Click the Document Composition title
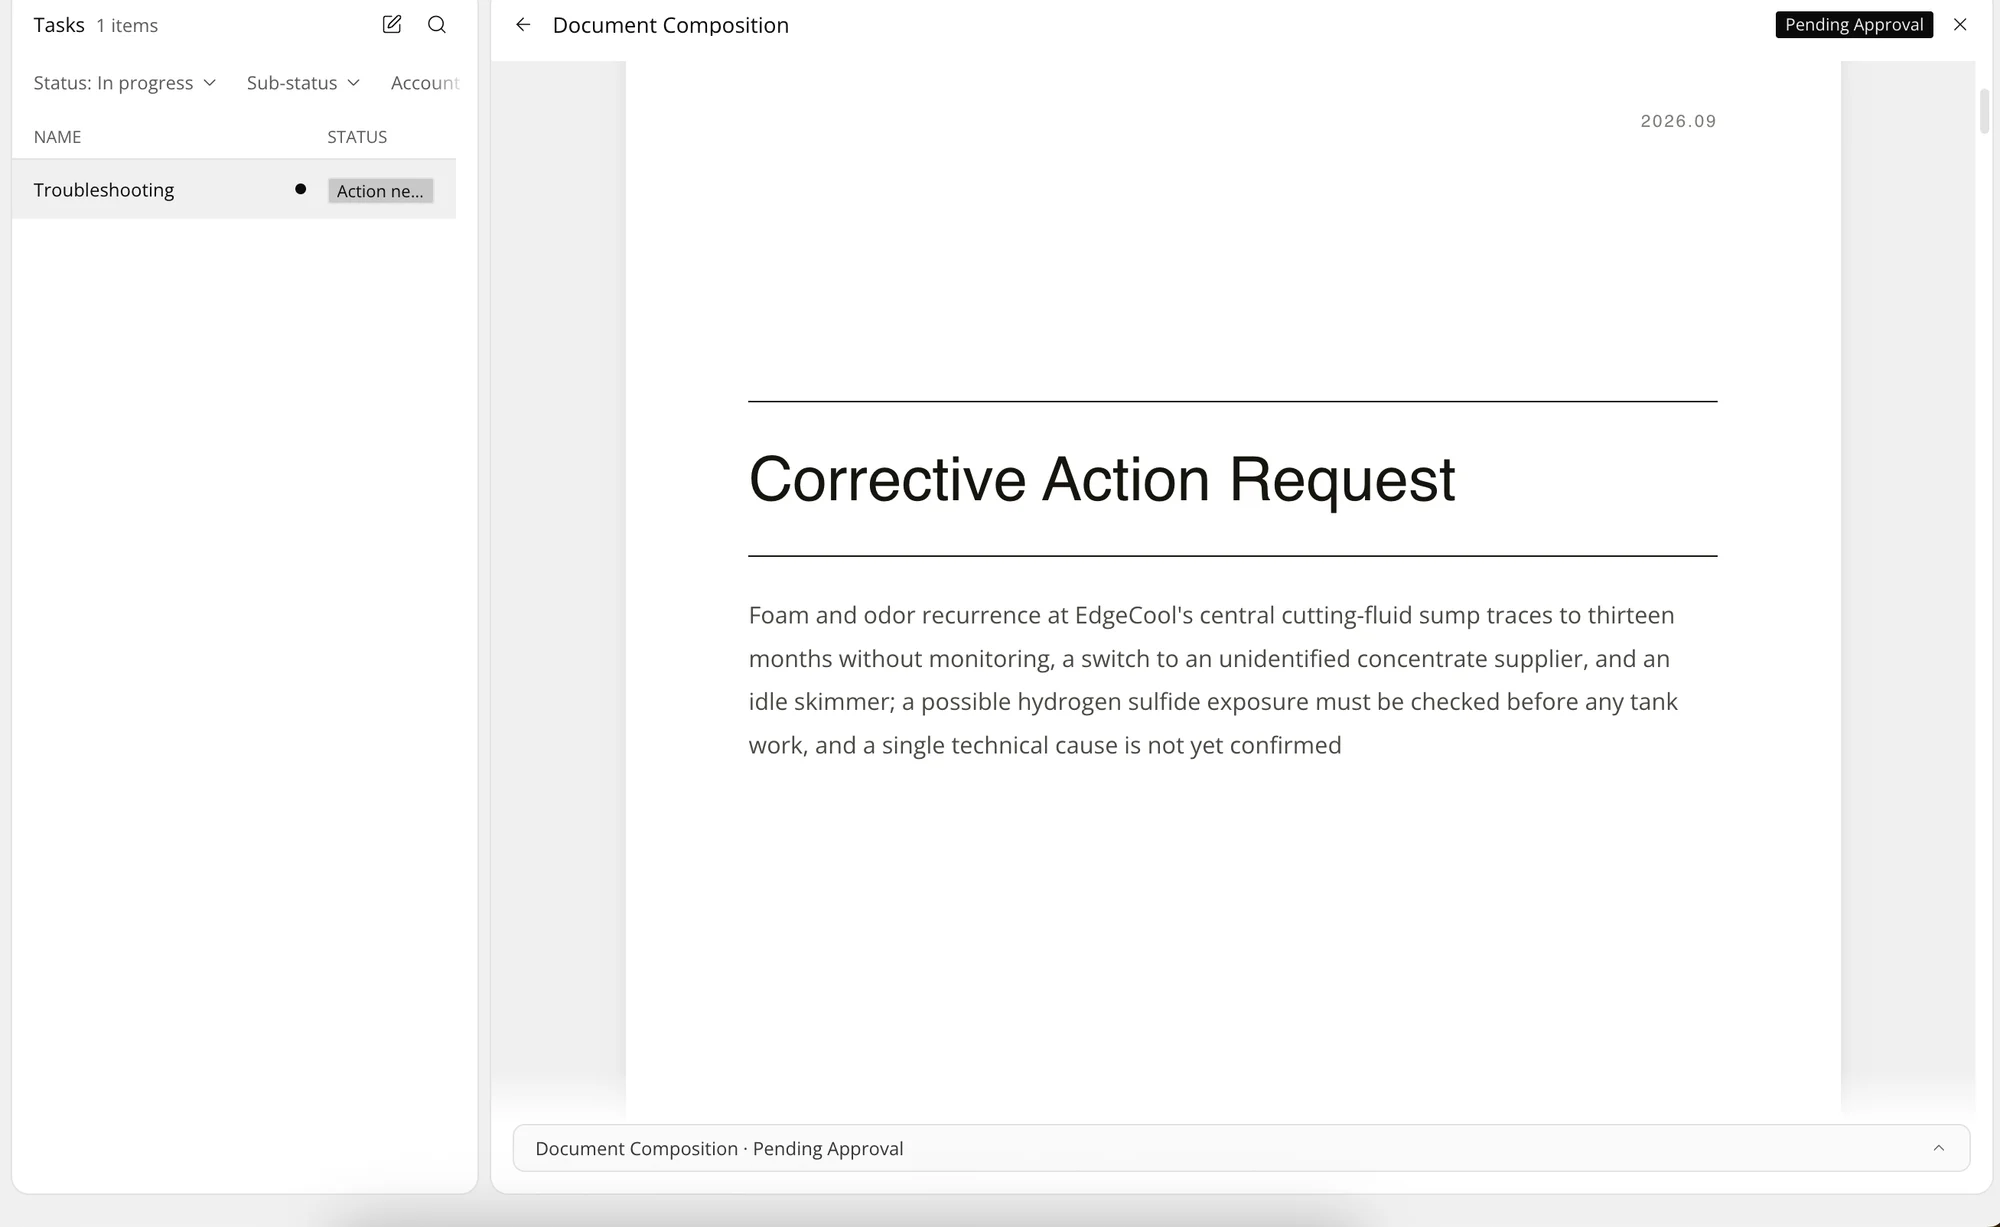Viewport: 2000px width, 1227px height. pyautogui.click(x=670, y=25)
